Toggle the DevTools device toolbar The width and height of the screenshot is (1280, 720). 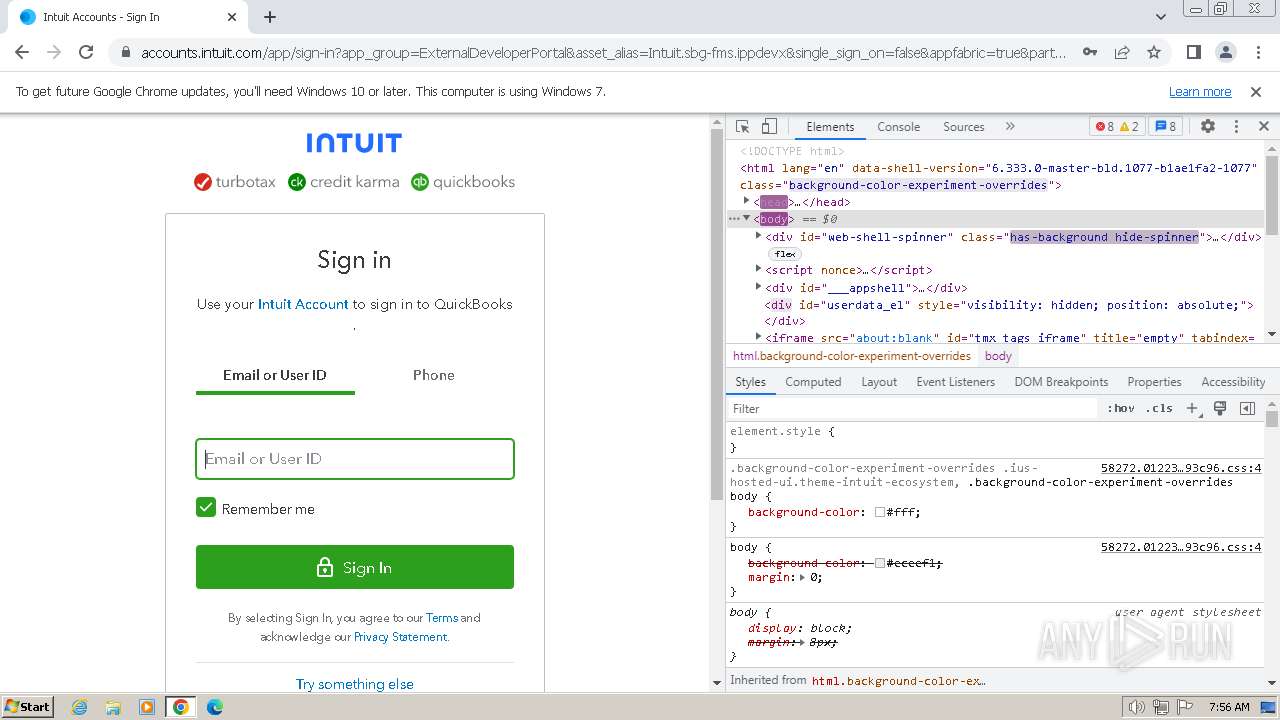pos(769,126)
